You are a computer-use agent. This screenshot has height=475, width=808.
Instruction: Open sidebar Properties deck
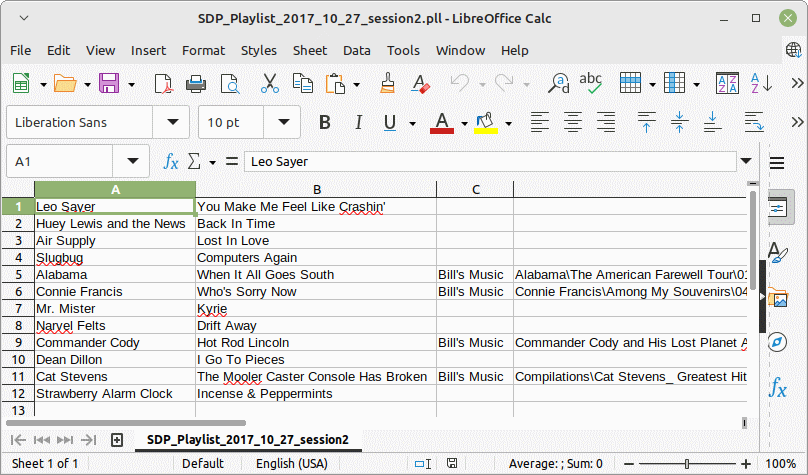[x=778, y=208]
